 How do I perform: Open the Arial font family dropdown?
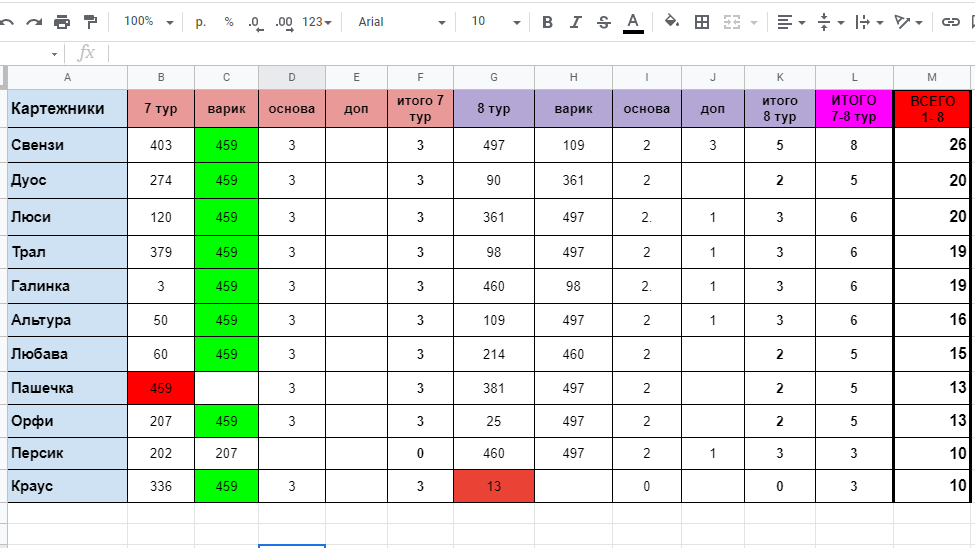click(401, 22)
